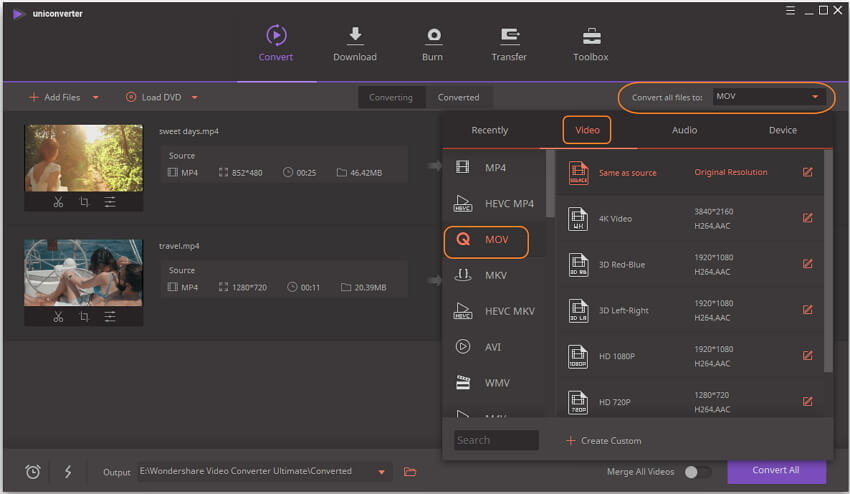This screenshot has height=494, width=850.
Task: Choose the 4K Video preset
Action: pyautogui.click(x=690, y=219)
